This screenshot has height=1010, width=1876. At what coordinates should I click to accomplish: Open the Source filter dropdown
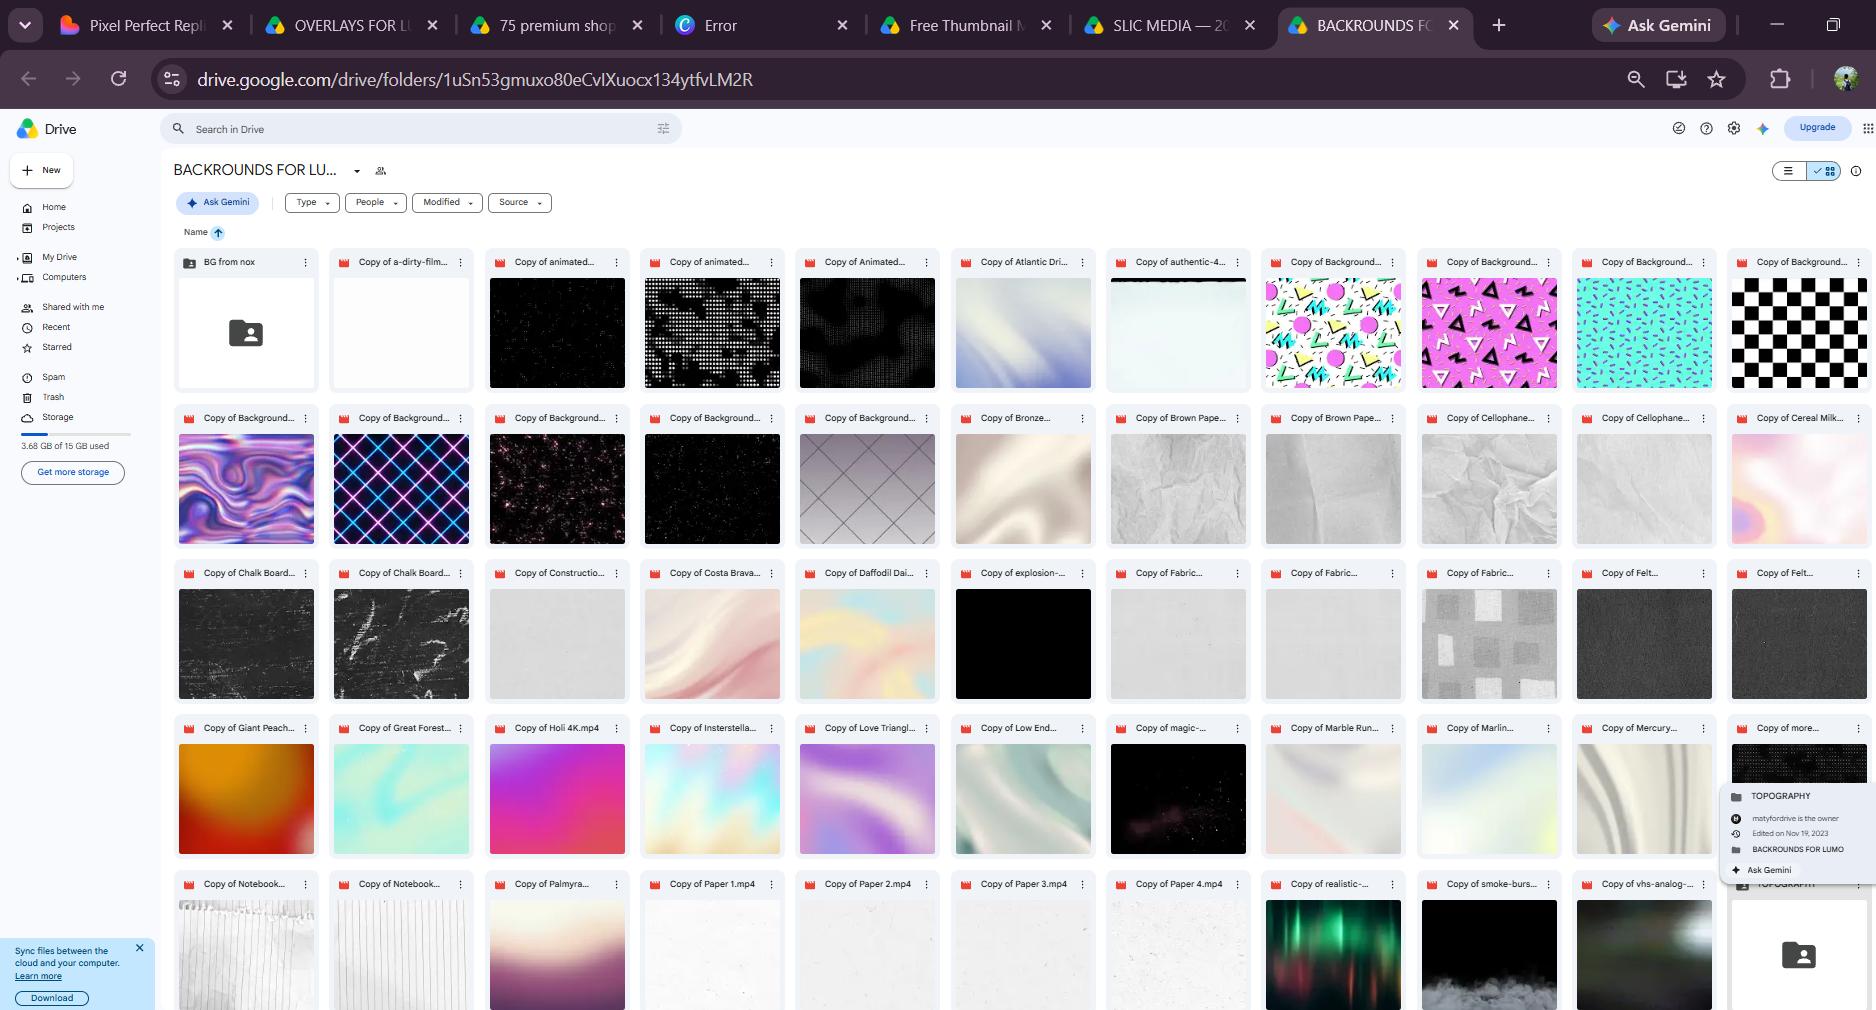(x=520, y=203)
